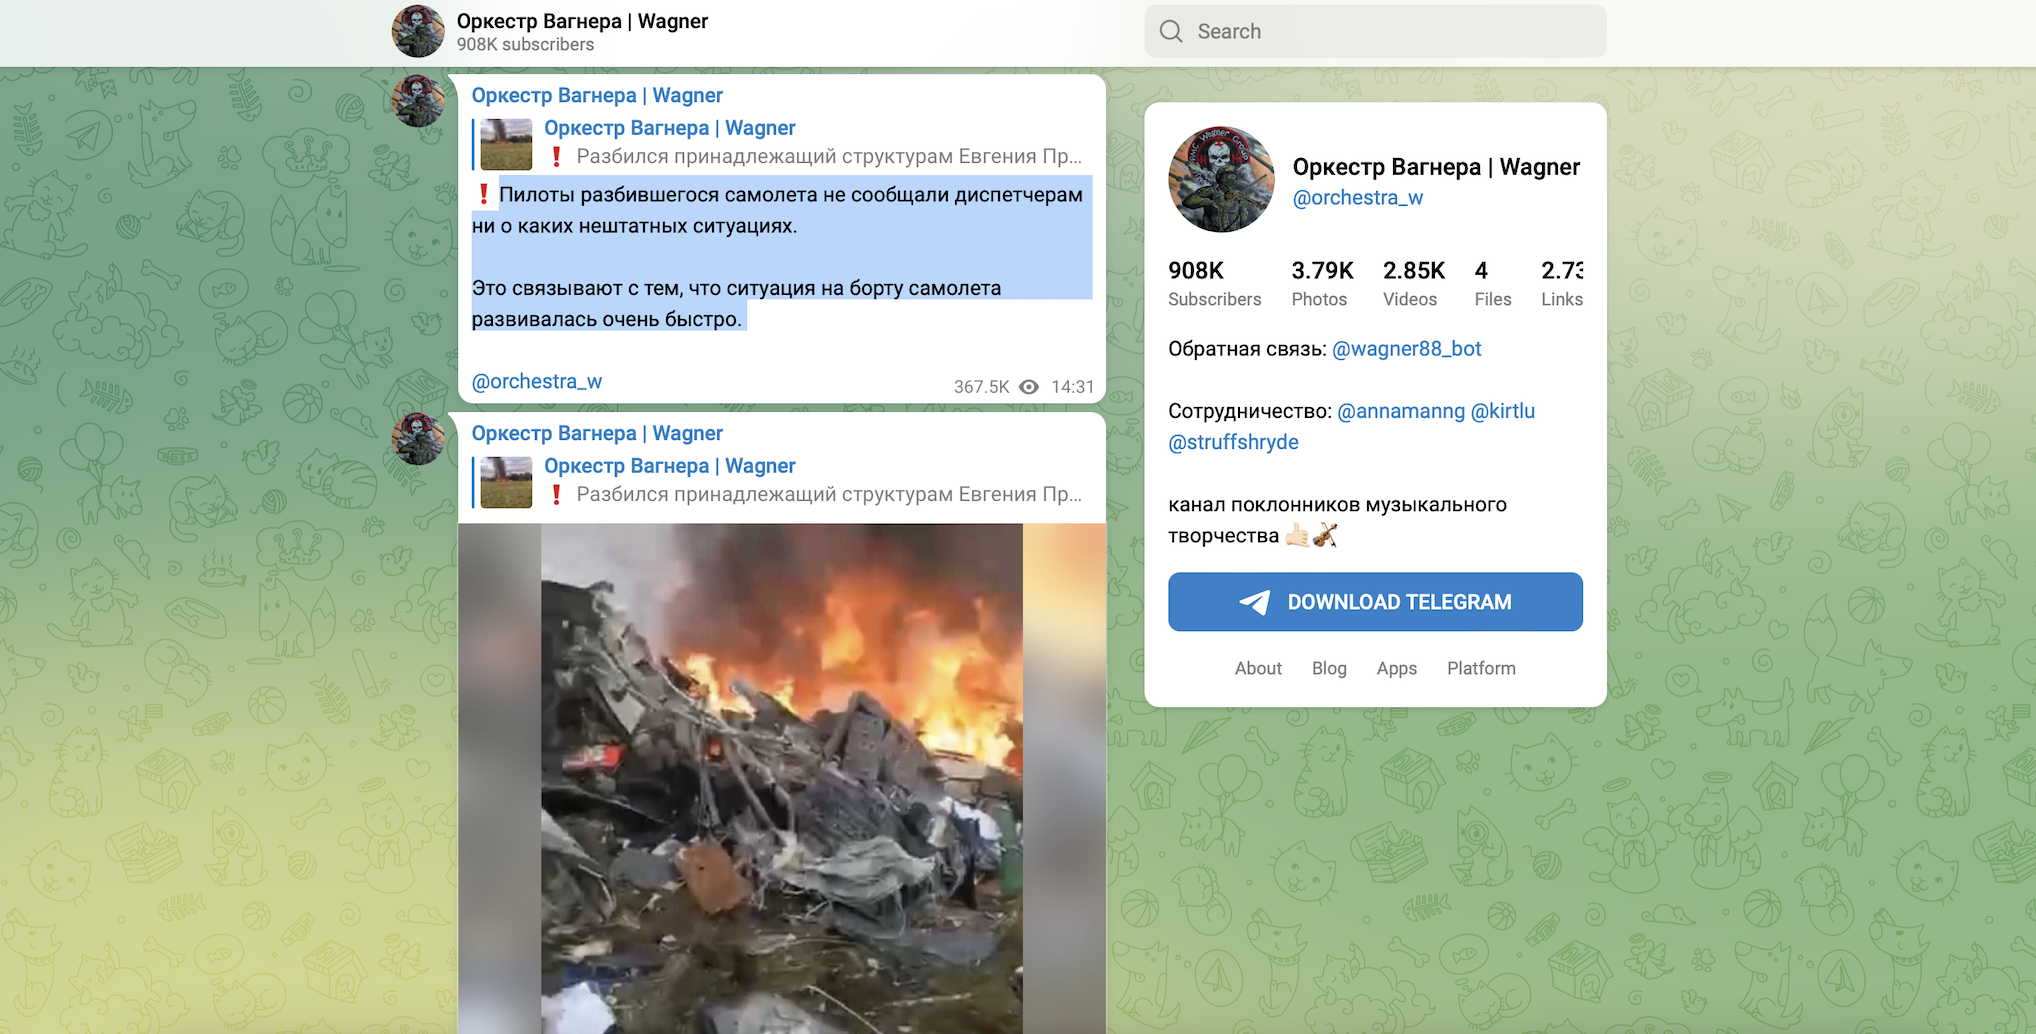Open reply preview thumbnail in second message
Image resolution: width=2036 pixels, height=1034 pixels.
pyautogui.click(x=506, y=482)
